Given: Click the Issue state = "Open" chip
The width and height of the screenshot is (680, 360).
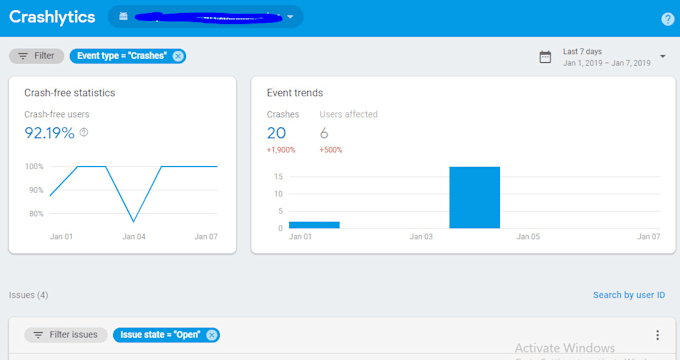Looking at the screenshot, I should [166, 335].
